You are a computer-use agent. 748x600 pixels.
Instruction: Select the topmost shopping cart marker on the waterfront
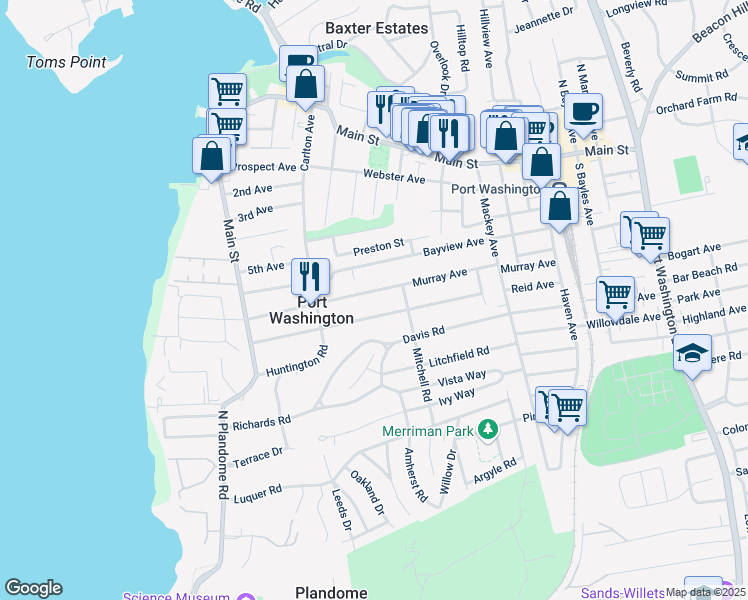(228, 91)
